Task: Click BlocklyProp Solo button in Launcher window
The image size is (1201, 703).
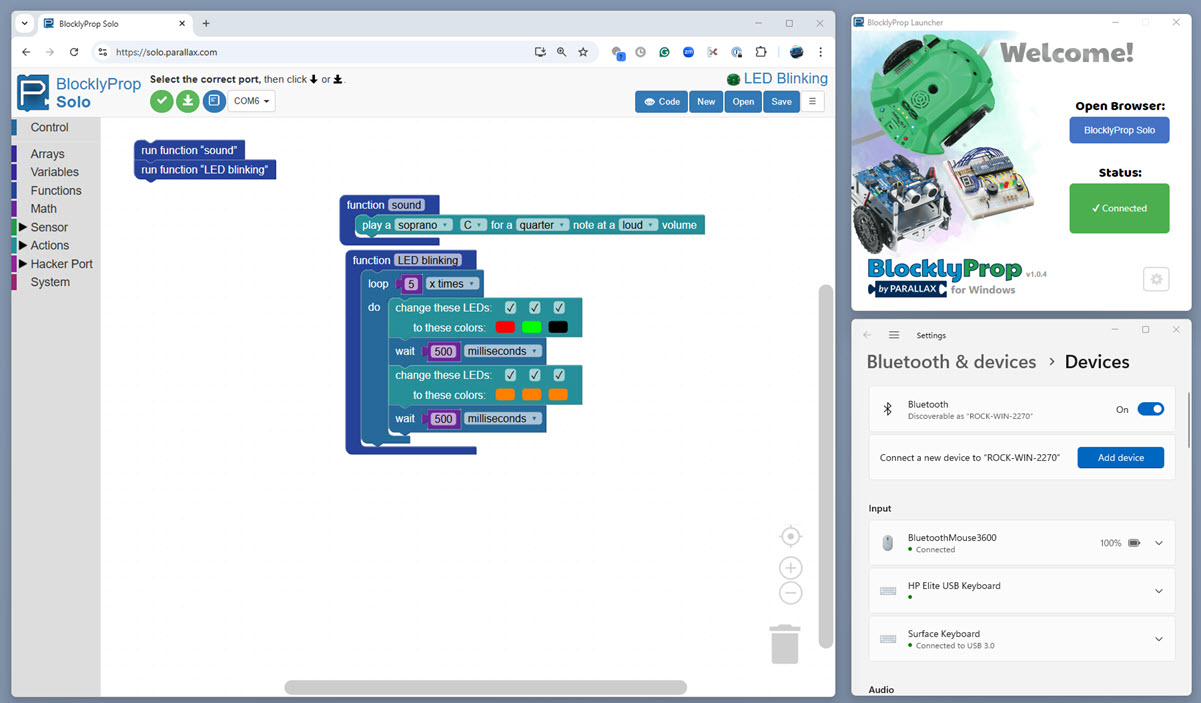Action: click(1119, 130)
